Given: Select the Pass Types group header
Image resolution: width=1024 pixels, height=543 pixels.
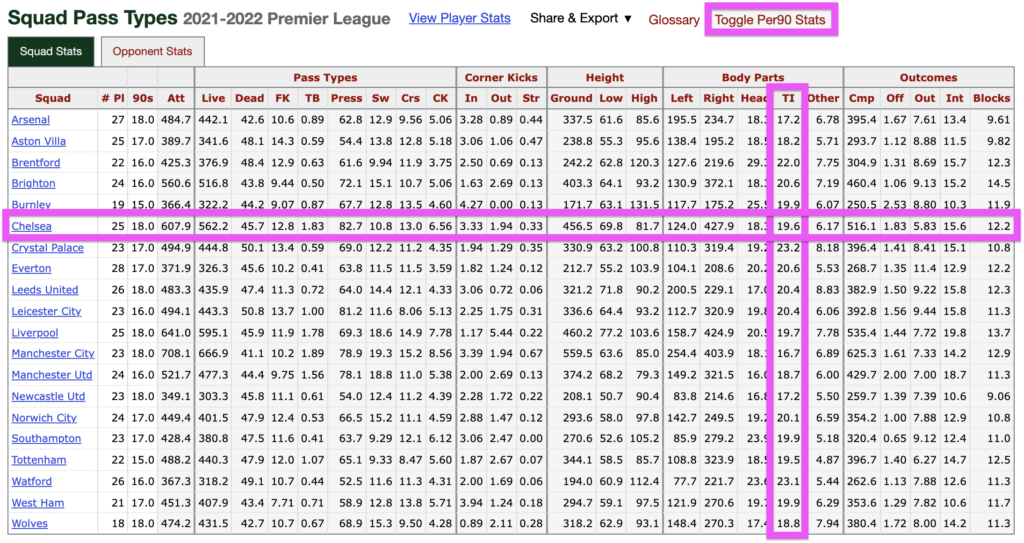Looking at the screenshot, I should click(x=325, y=77).
